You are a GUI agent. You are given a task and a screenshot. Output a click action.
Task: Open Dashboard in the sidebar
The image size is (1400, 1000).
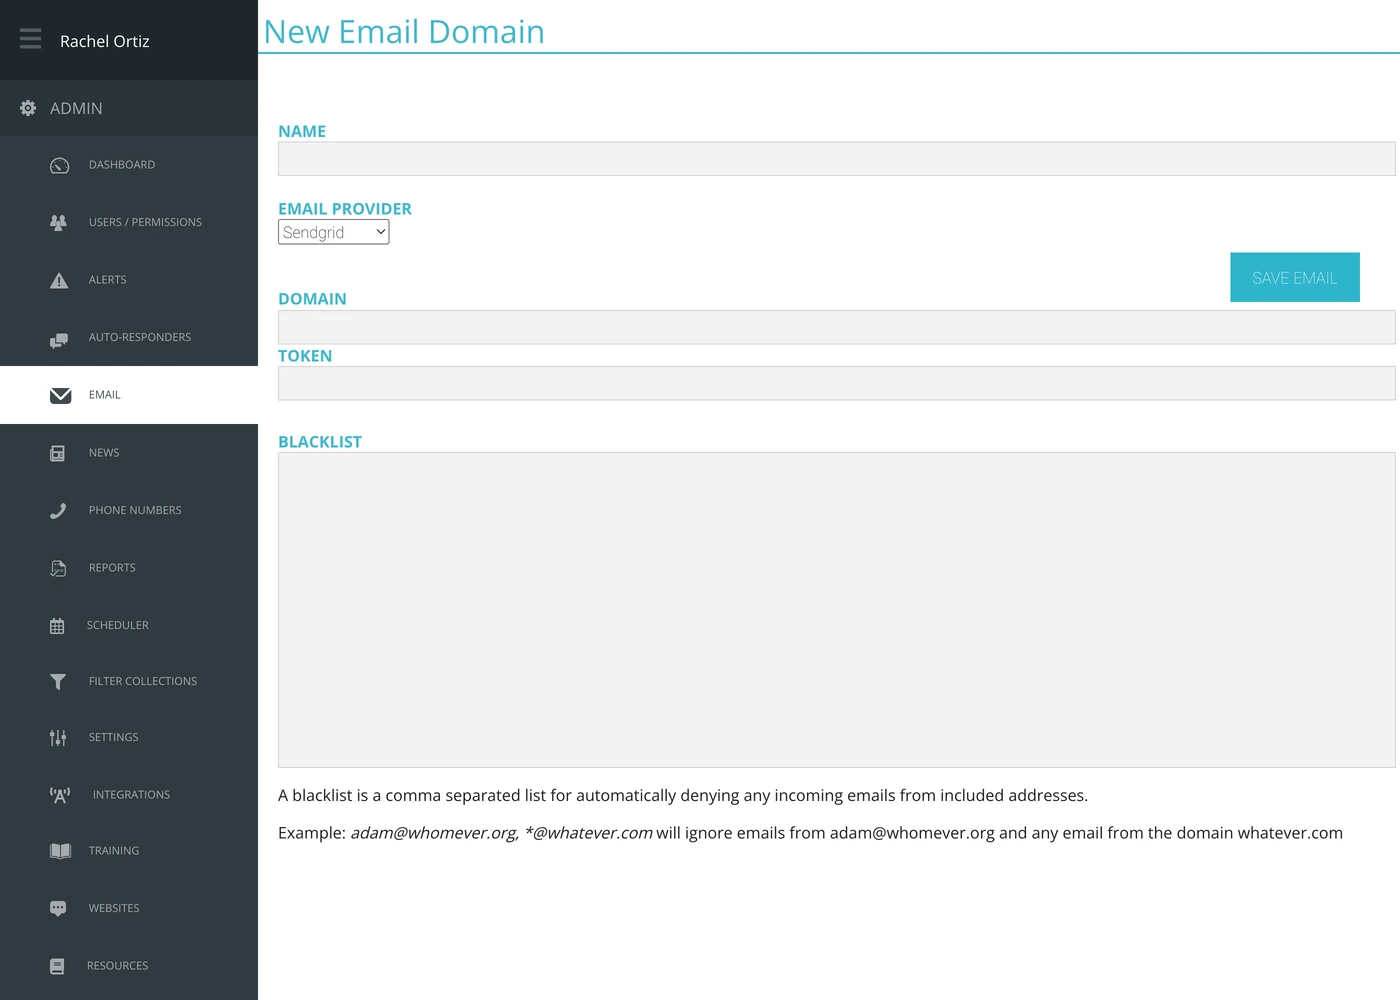coord(121,165)
